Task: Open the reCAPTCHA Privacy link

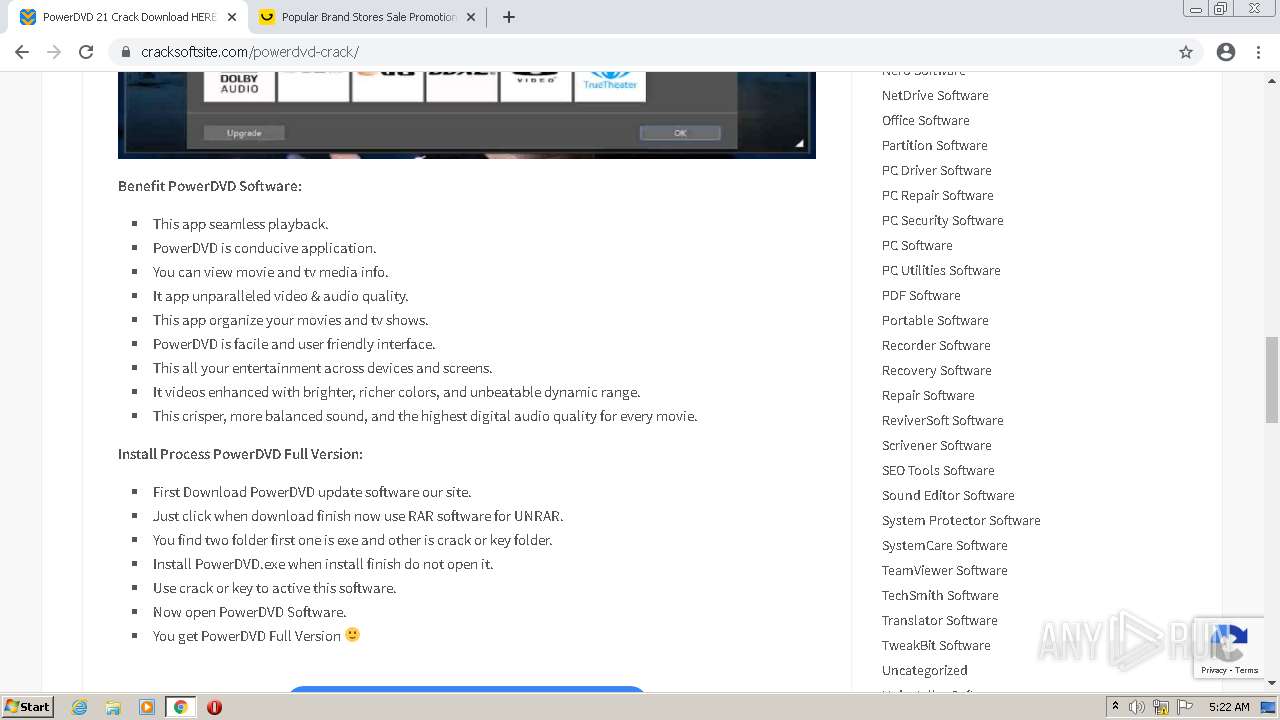Action: click(1214, 670)
